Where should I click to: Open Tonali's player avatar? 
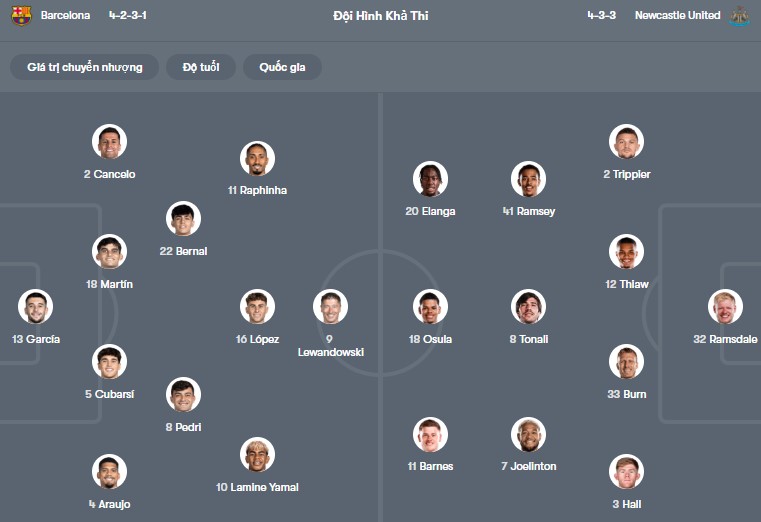(528, 307)
